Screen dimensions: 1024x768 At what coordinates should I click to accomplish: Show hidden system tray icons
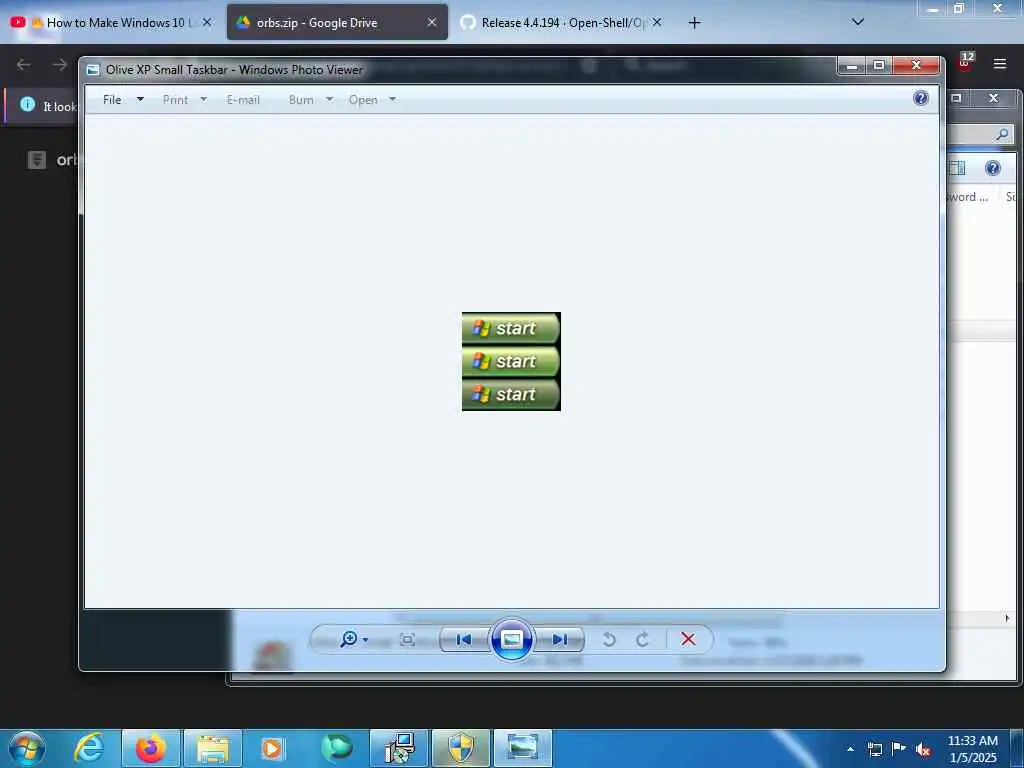point(850,749)
